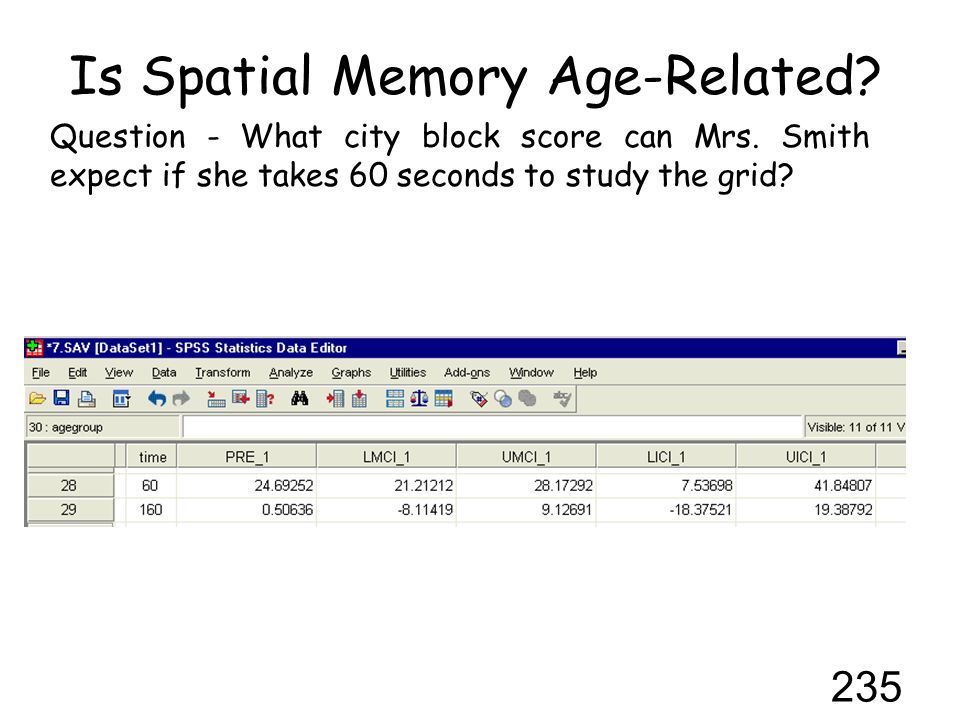Select row header 28

(69, 486)
